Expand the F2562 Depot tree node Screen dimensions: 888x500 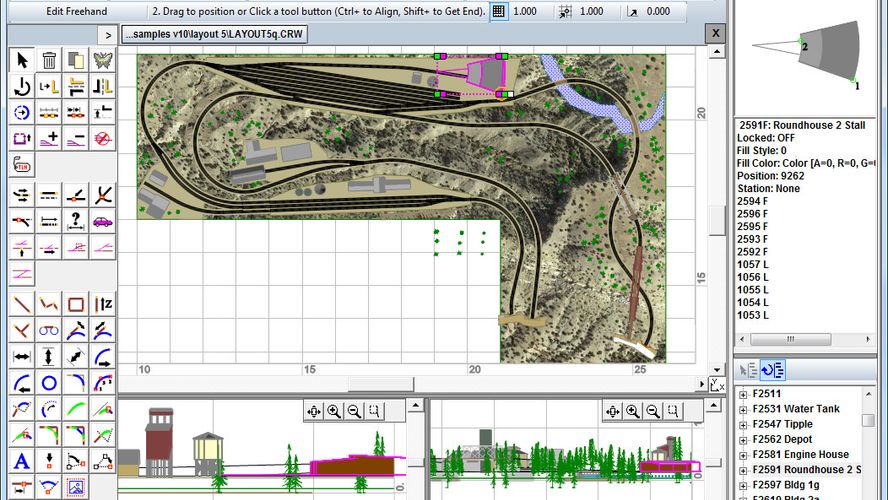pyautogui.click(x=743, y=439)
